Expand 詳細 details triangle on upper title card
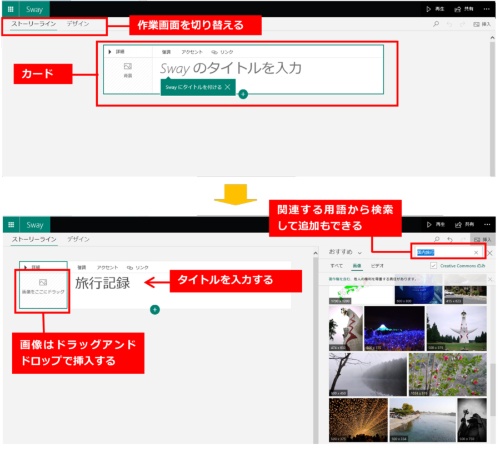 tap(110, 52)
